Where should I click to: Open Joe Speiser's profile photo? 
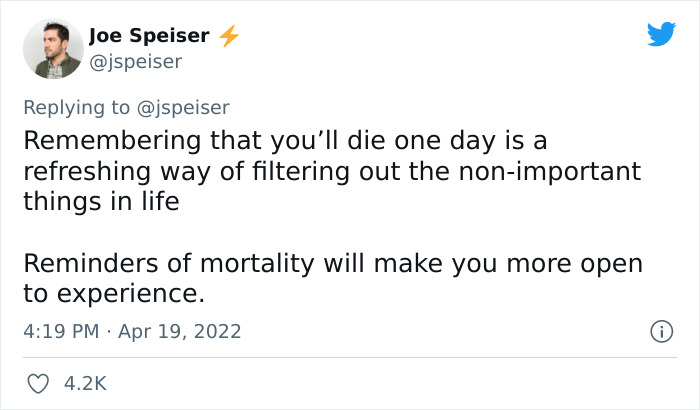pyautogui.click(x=51, y=49)
